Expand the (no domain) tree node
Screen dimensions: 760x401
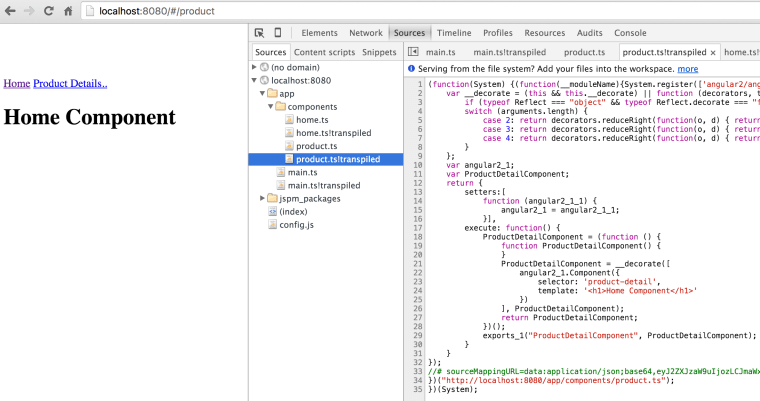pos(254,67)
